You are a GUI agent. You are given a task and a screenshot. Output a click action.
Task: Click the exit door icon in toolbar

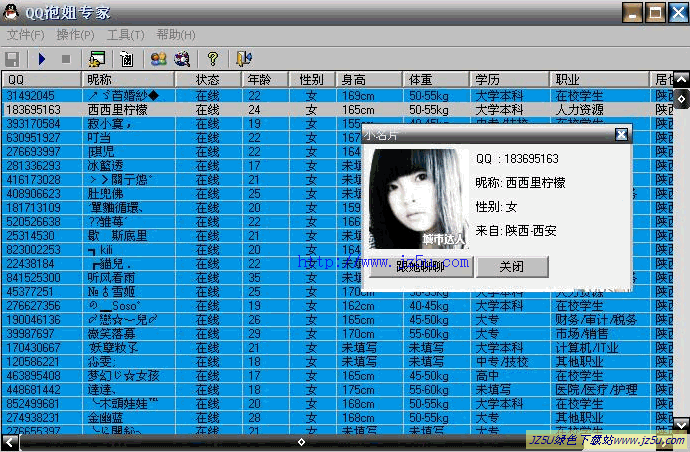coord(244,59)
